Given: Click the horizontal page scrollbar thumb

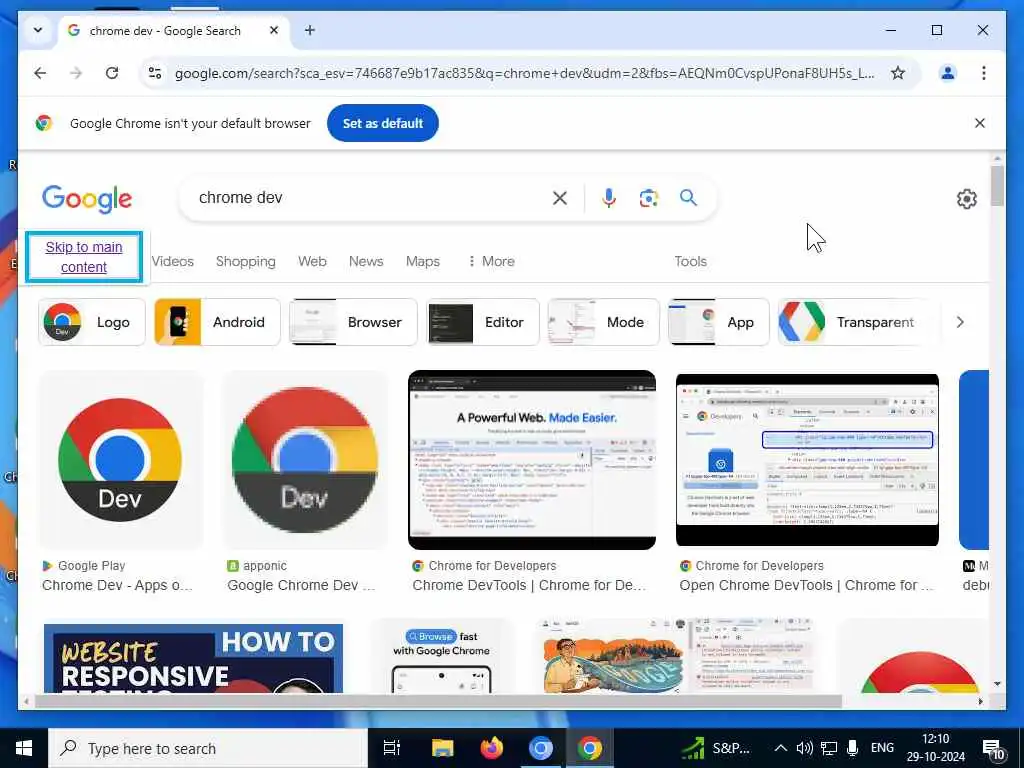Looking at the screenshot, I should pyautogui.click(x=438, y=701).
